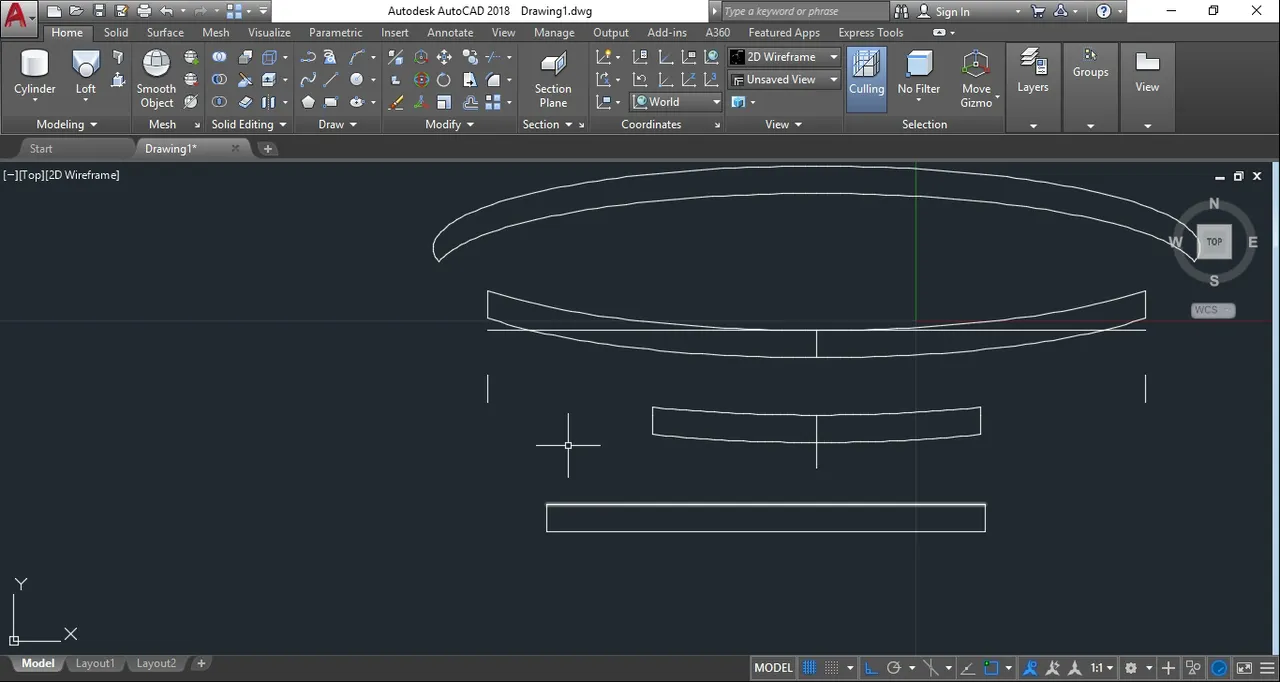Screen dimensions: 1280x682
Task: Open the World coordinate system dropdown
Action: 676,102
